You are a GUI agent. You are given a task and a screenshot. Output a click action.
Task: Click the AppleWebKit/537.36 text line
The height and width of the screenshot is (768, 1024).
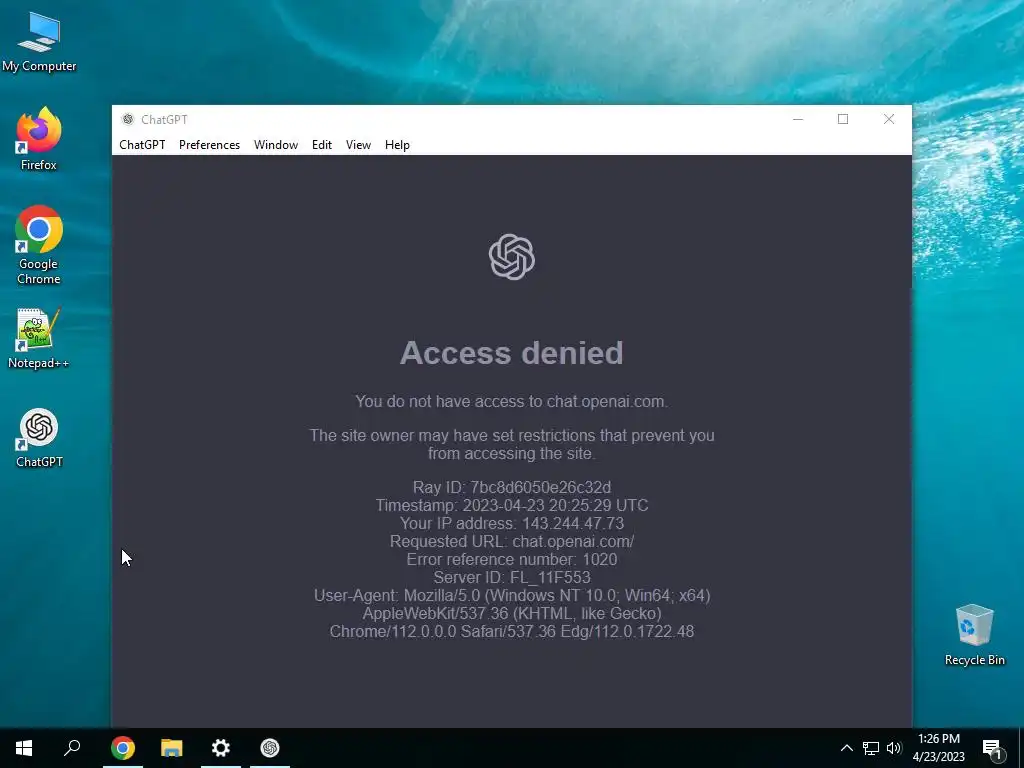point(512,614)
